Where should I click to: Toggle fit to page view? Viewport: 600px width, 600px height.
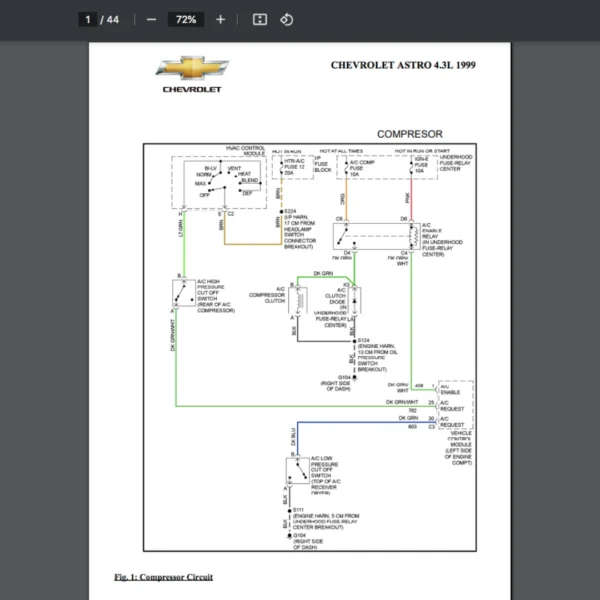point(259,19)
